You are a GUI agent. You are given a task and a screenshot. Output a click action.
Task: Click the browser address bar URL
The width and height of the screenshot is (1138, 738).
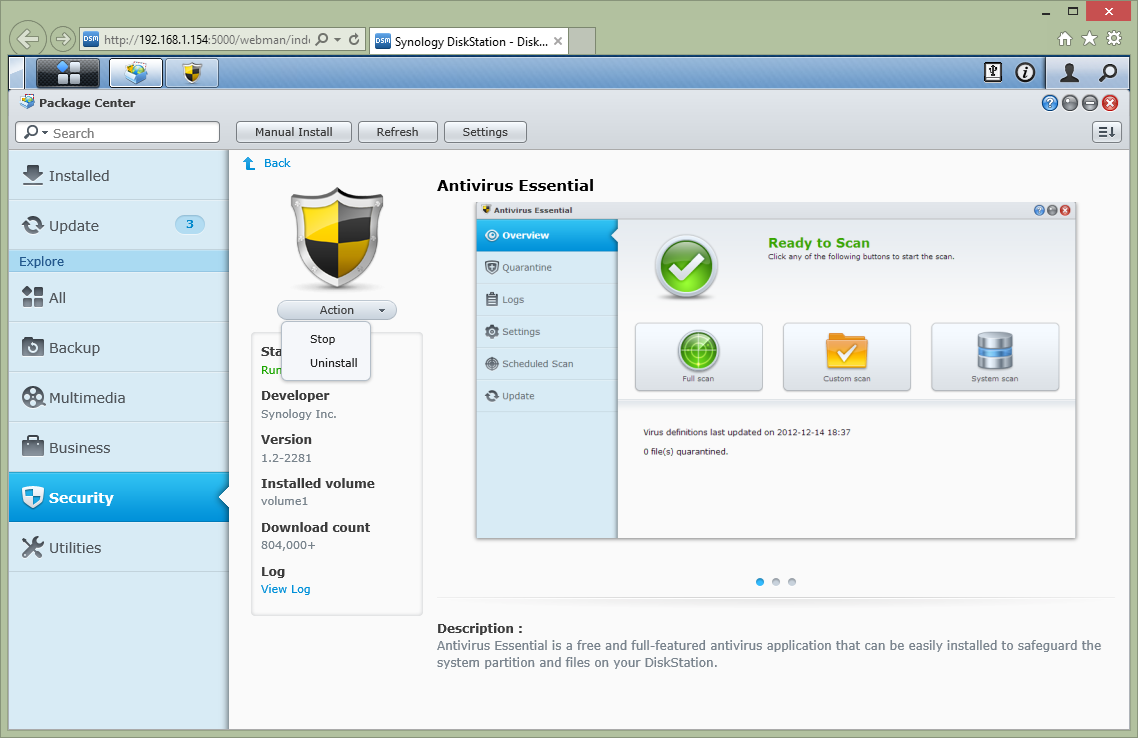[x=207, y=39]
